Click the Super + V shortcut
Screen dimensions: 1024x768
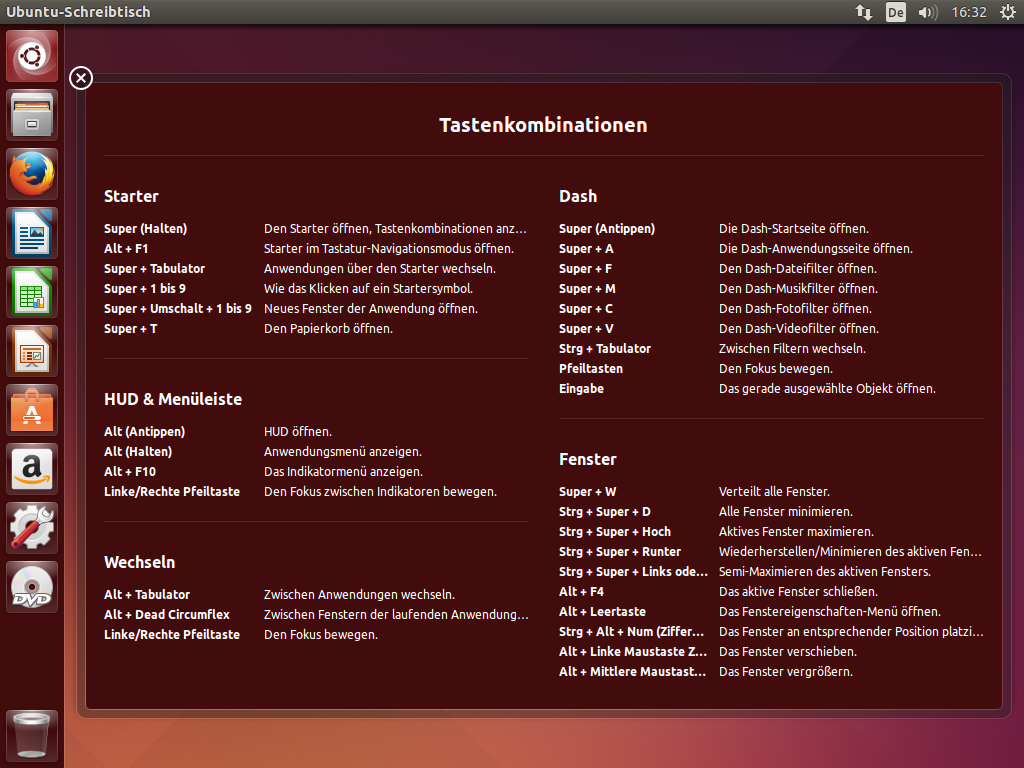[586, 328]
